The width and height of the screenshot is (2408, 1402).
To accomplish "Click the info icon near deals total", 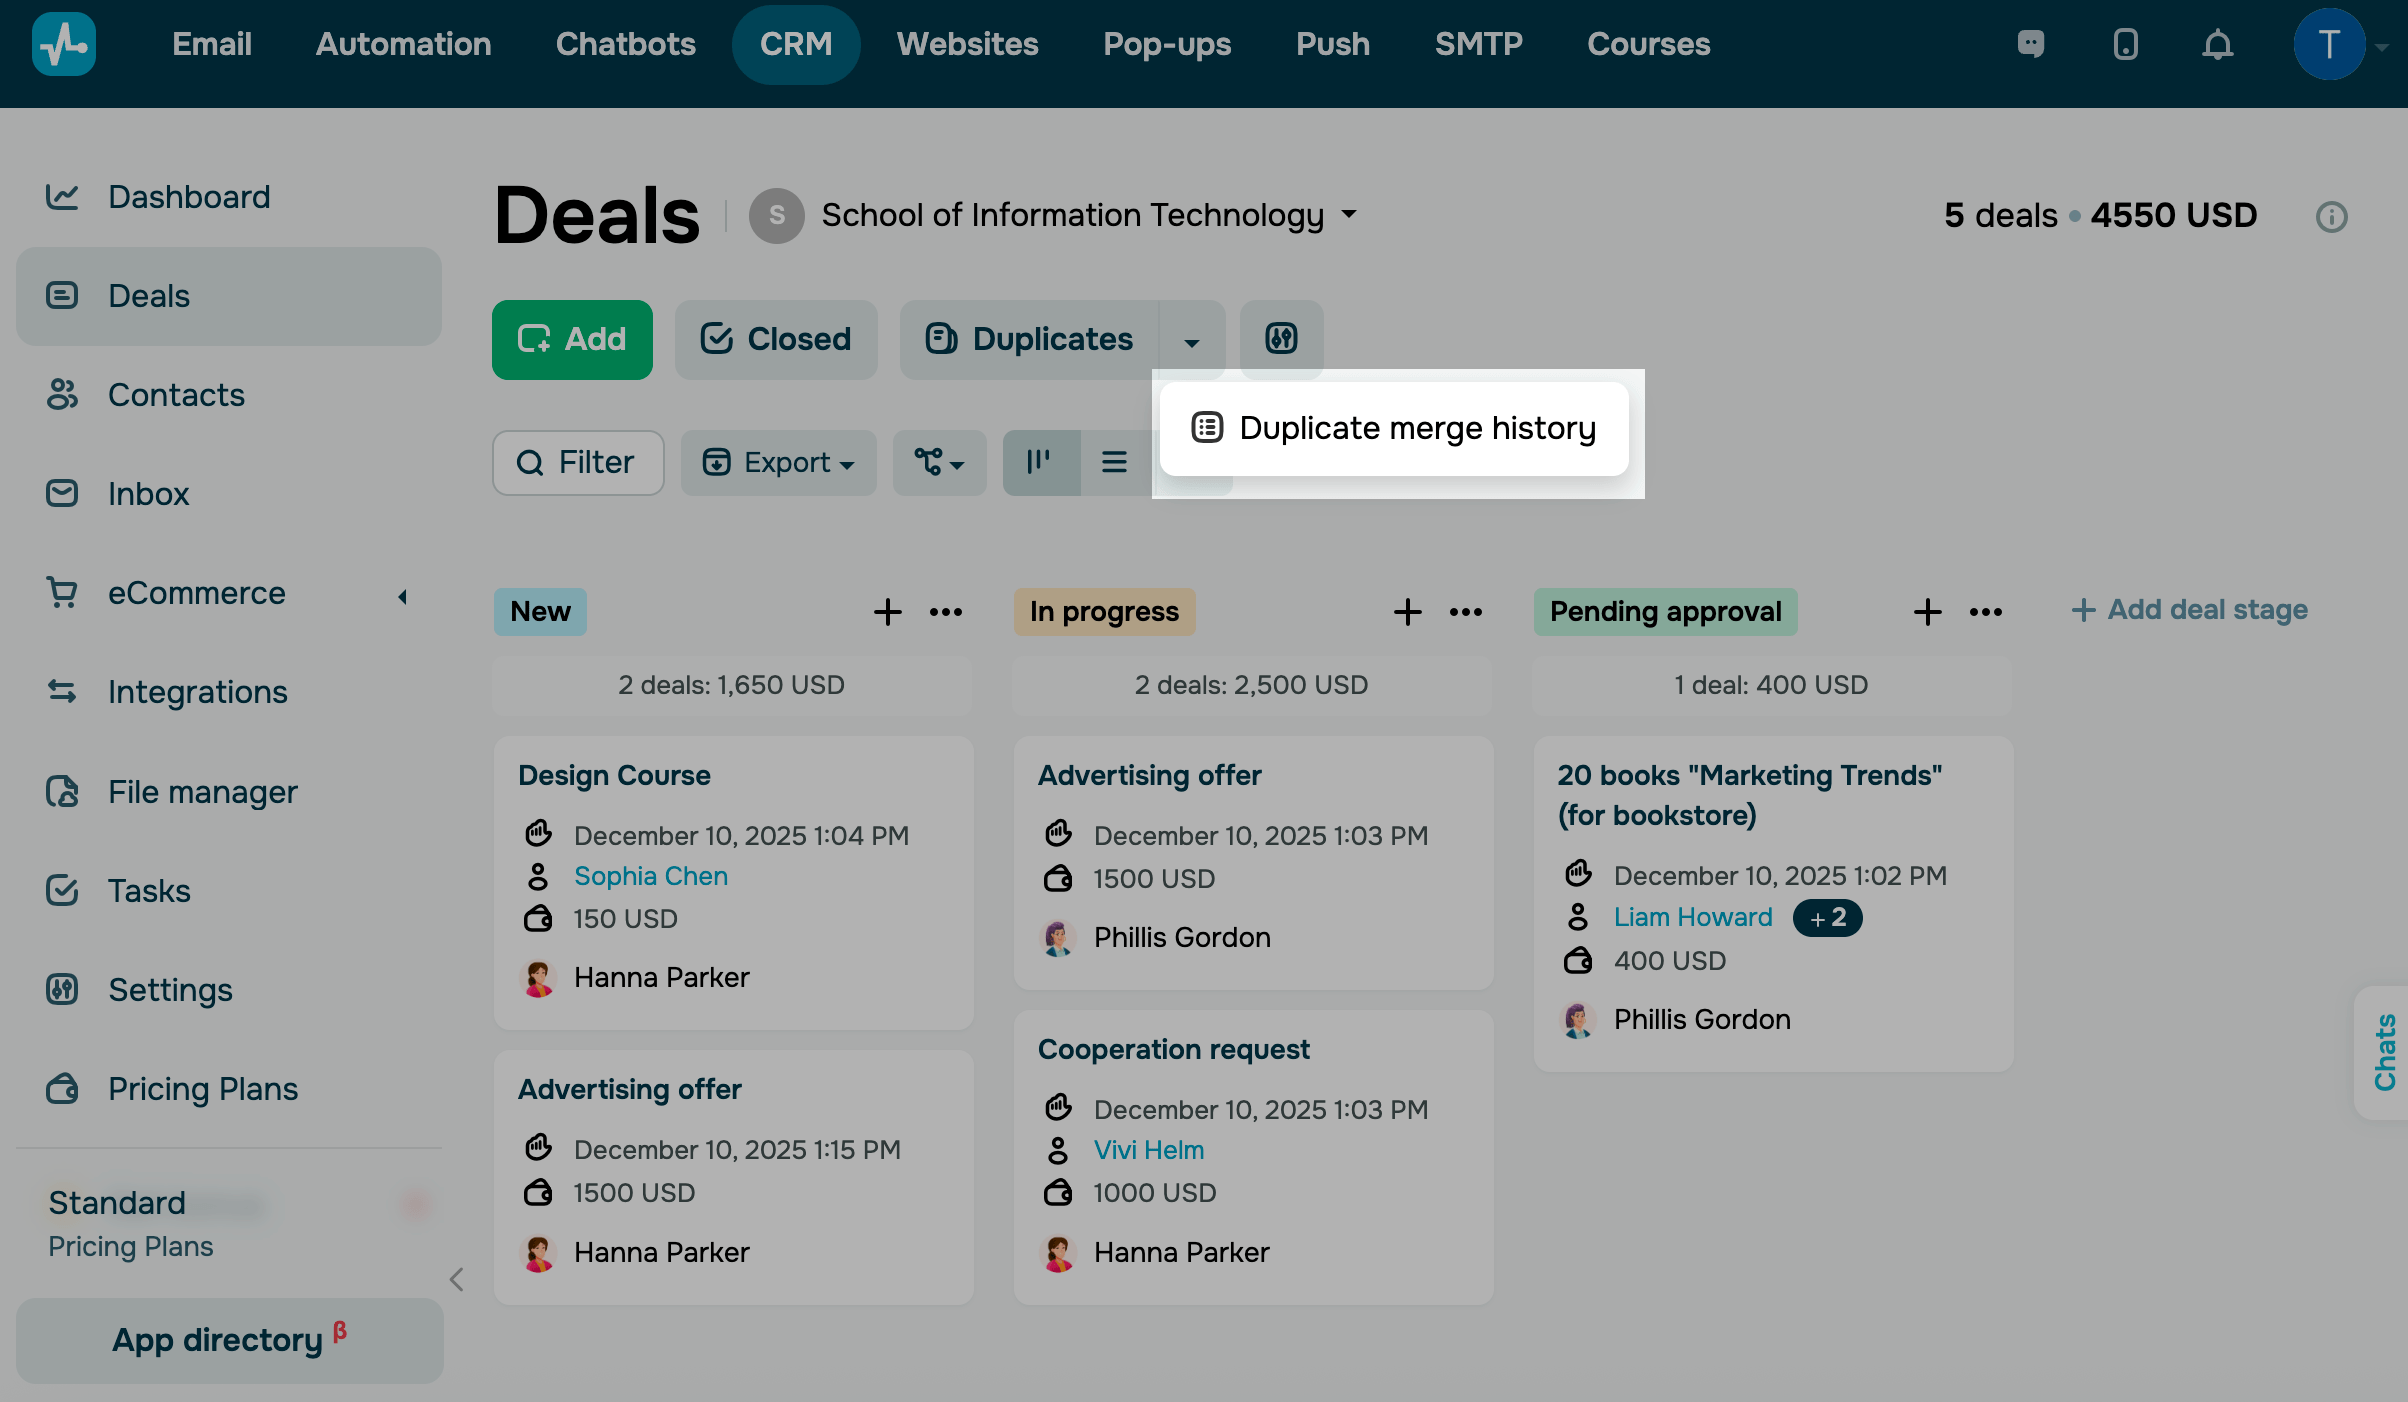I will 2331,217.
